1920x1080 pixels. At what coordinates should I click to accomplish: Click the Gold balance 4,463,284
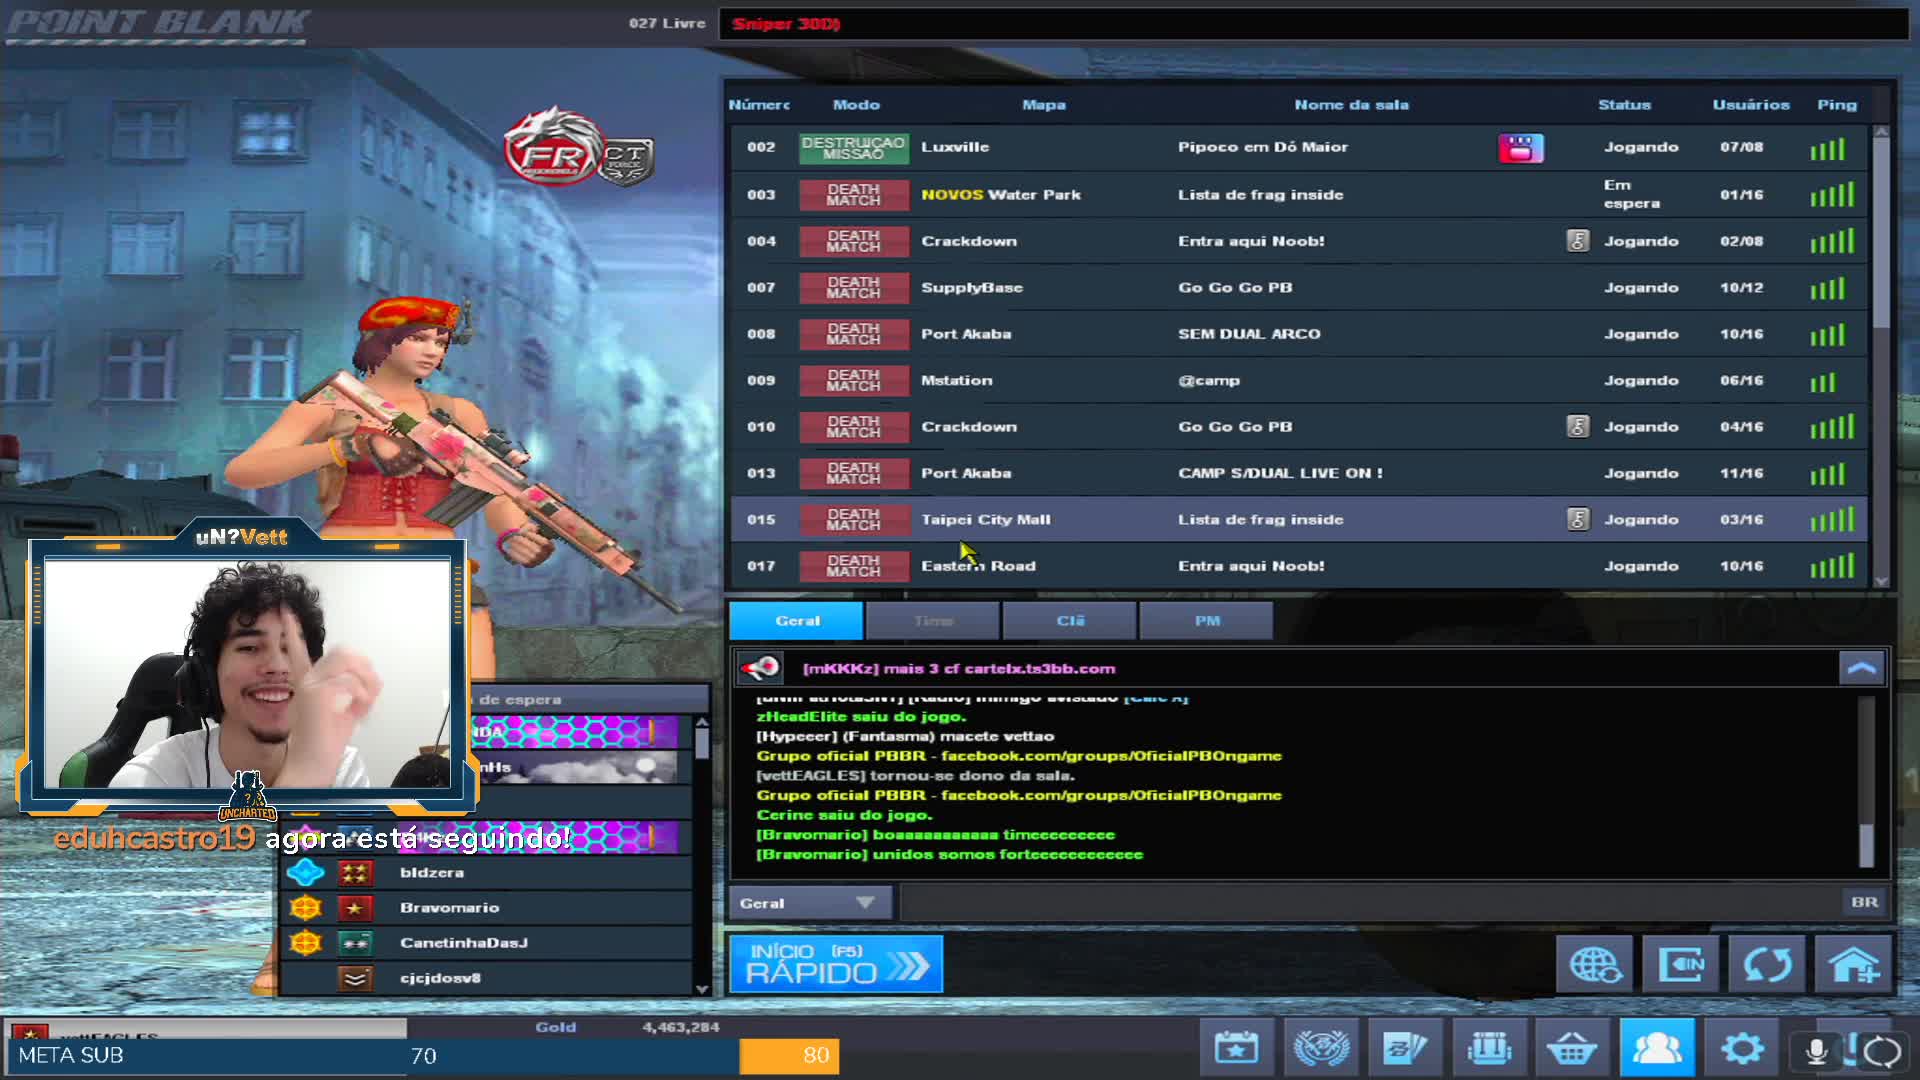click(x=680, y=1027)
